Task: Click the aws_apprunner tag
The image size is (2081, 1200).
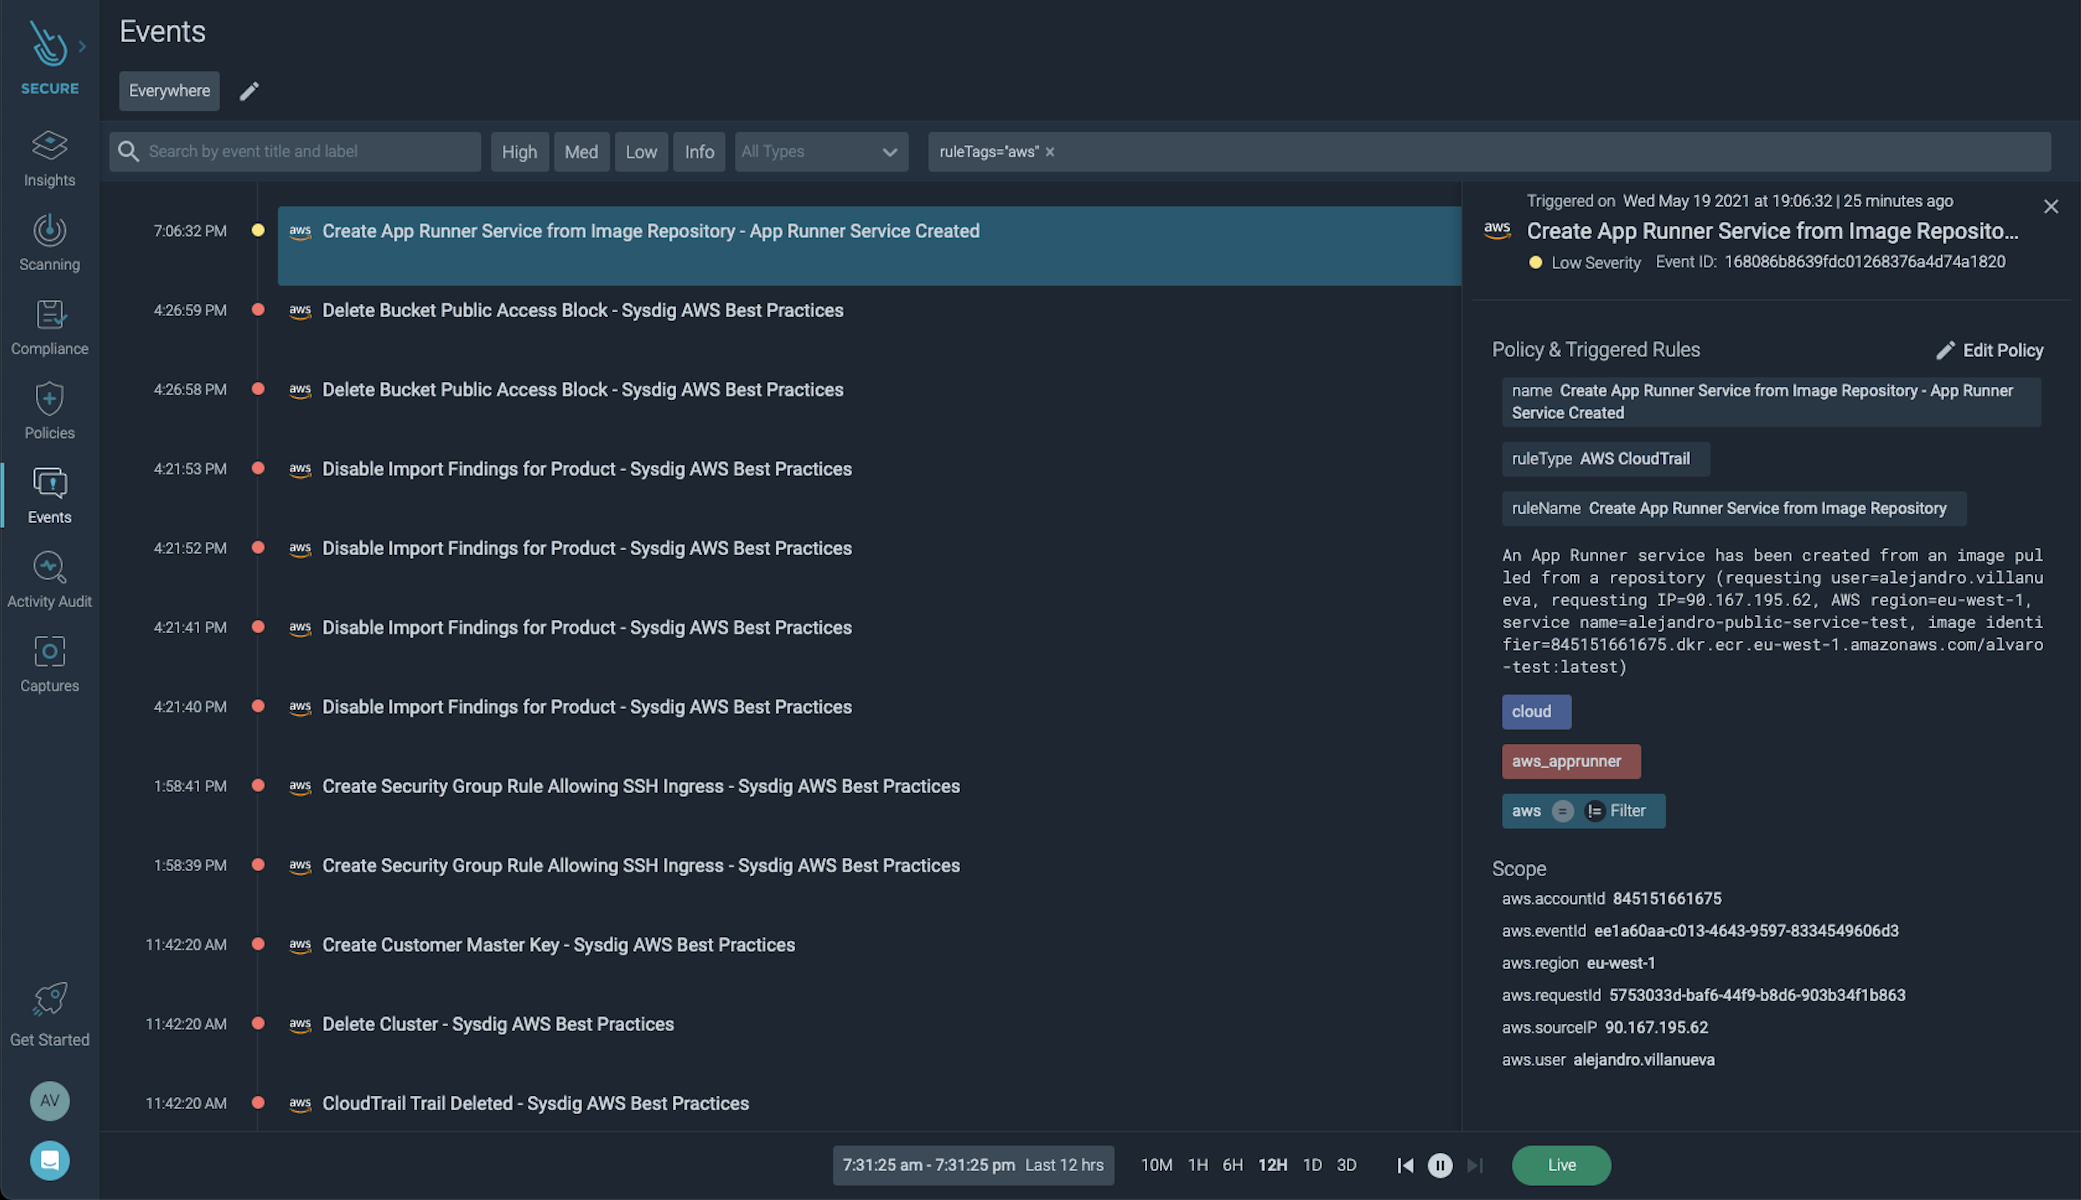Action: [x=1571, y=761]
